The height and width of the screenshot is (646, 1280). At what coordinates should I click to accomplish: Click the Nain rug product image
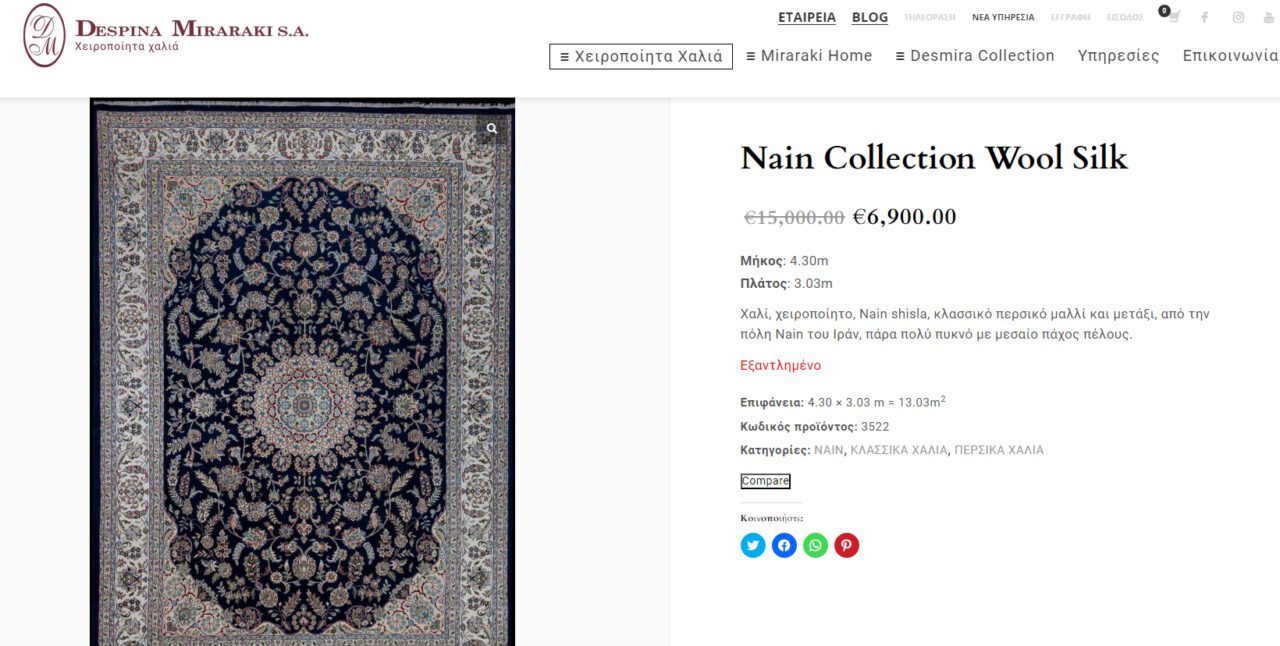click(x=302, y=380)
